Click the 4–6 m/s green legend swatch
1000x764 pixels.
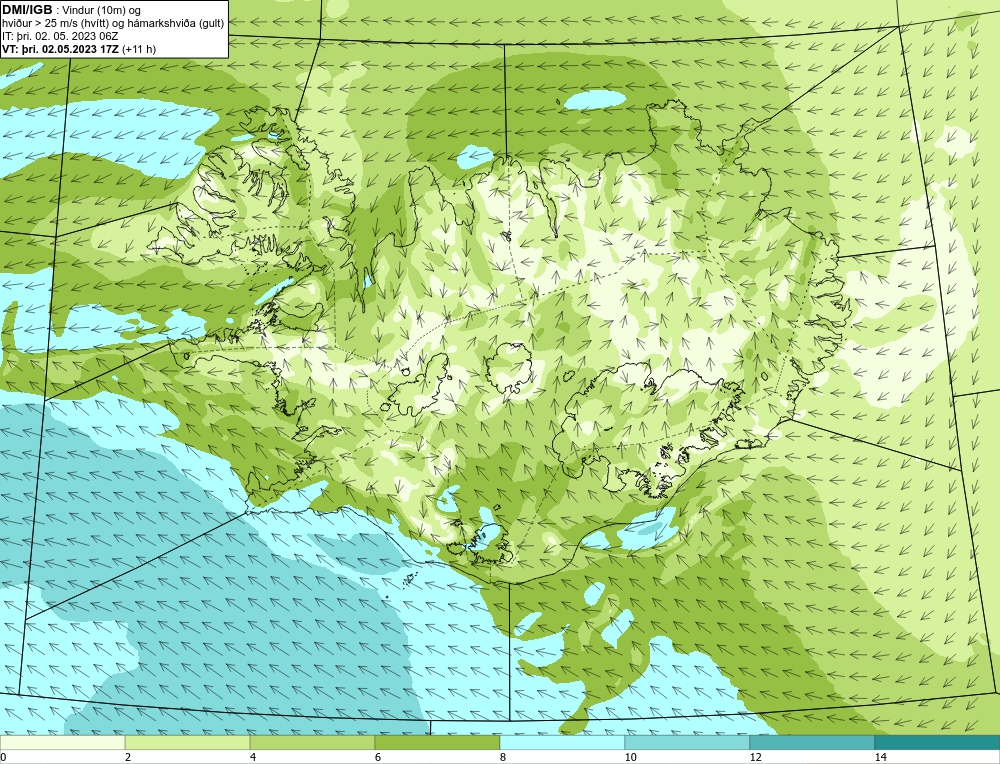tap(312, 742)
